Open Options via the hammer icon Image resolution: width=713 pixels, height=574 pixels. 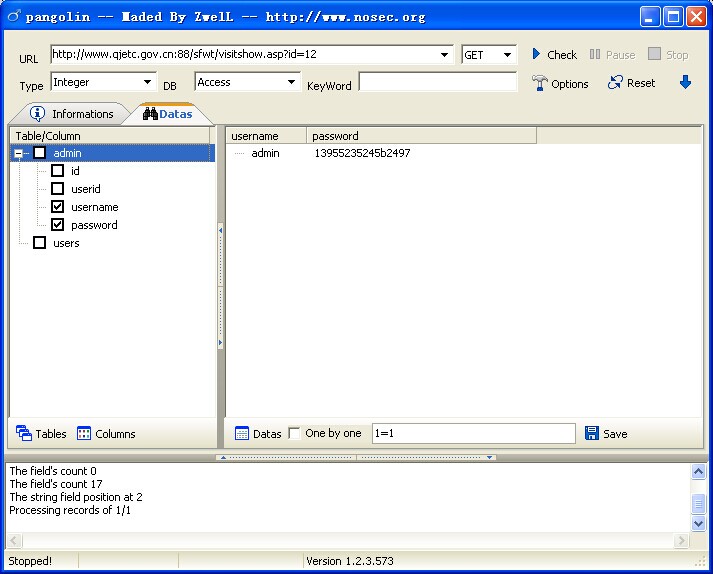[x=539, y=83]
